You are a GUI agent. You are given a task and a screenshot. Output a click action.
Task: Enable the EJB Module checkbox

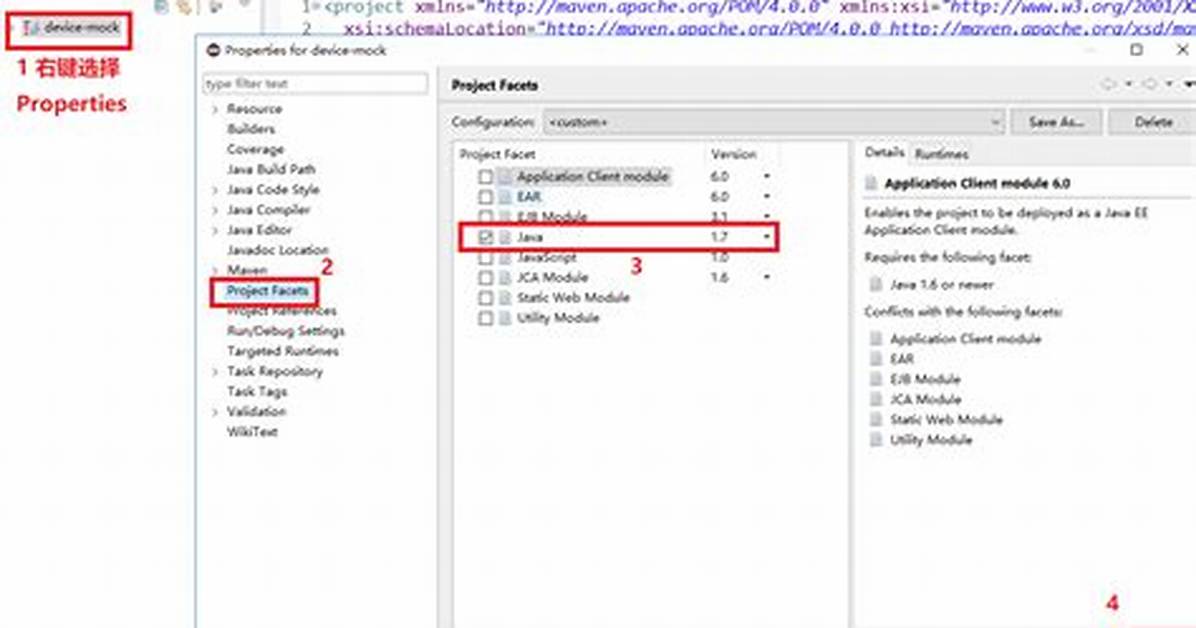click(485, 217)
